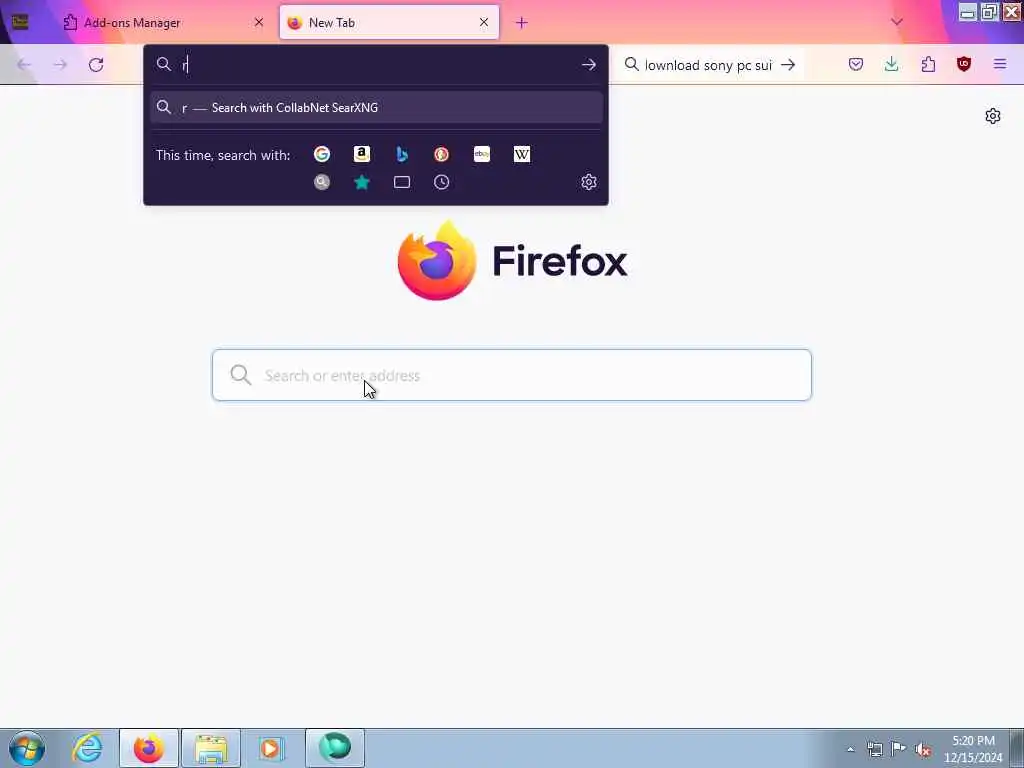Image resolution: width=1024 pixels, height=768 pixels.
Task: Open the clock showing 5:20 PM
Action: (x=972, y=749)
